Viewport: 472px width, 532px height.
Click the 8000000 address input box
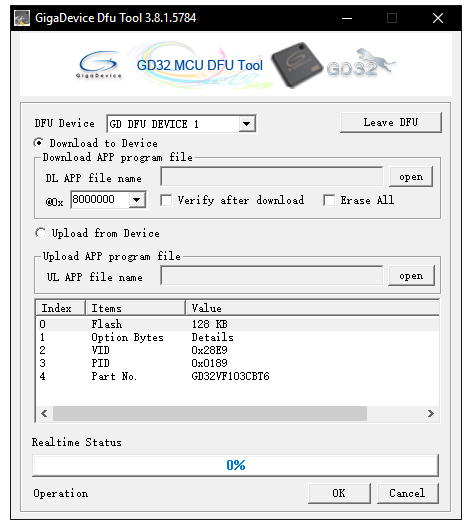pyautogui.click(x=100, y=200)
